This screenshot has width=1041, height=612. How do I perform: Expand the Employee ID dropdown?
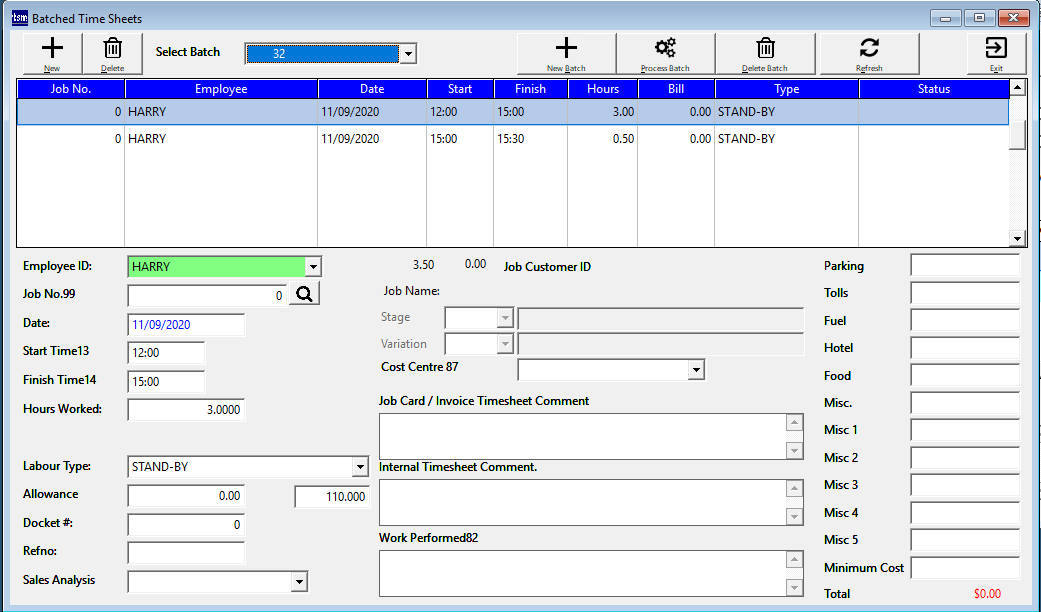point(313,266)
